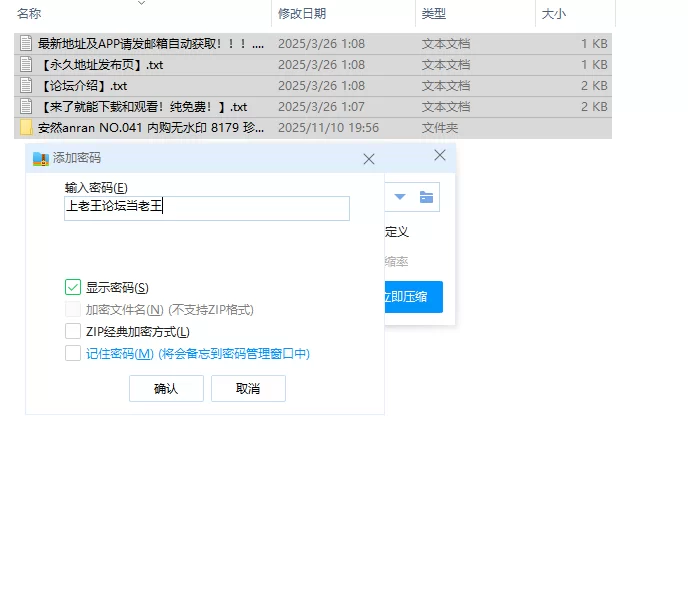
Task: Cancel with the 取消 button
Action: coord(248,388)
